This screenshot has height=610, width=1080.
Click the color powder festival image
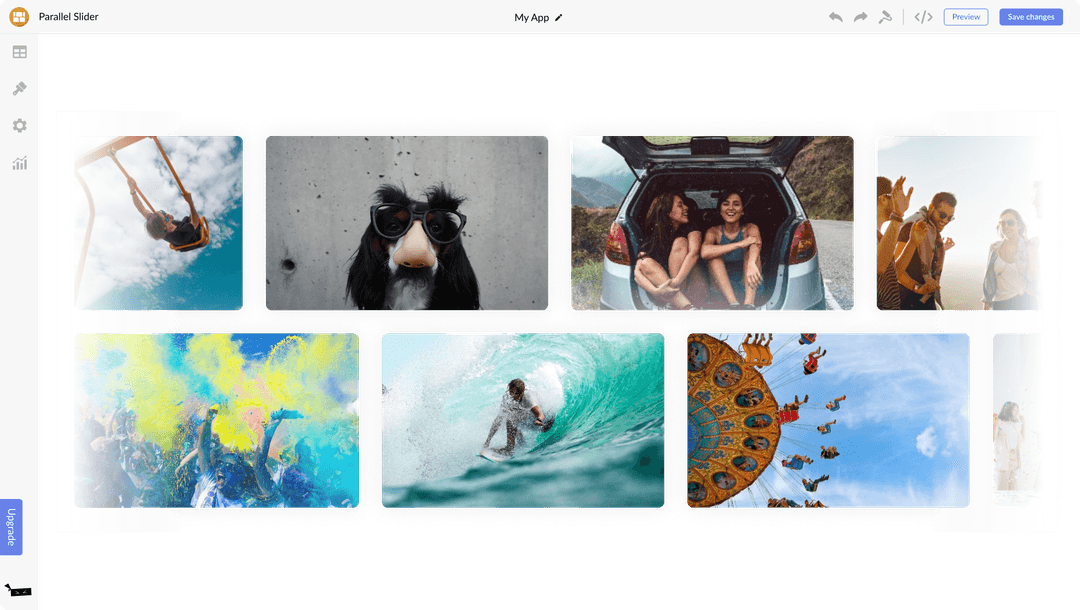[216, 420]
